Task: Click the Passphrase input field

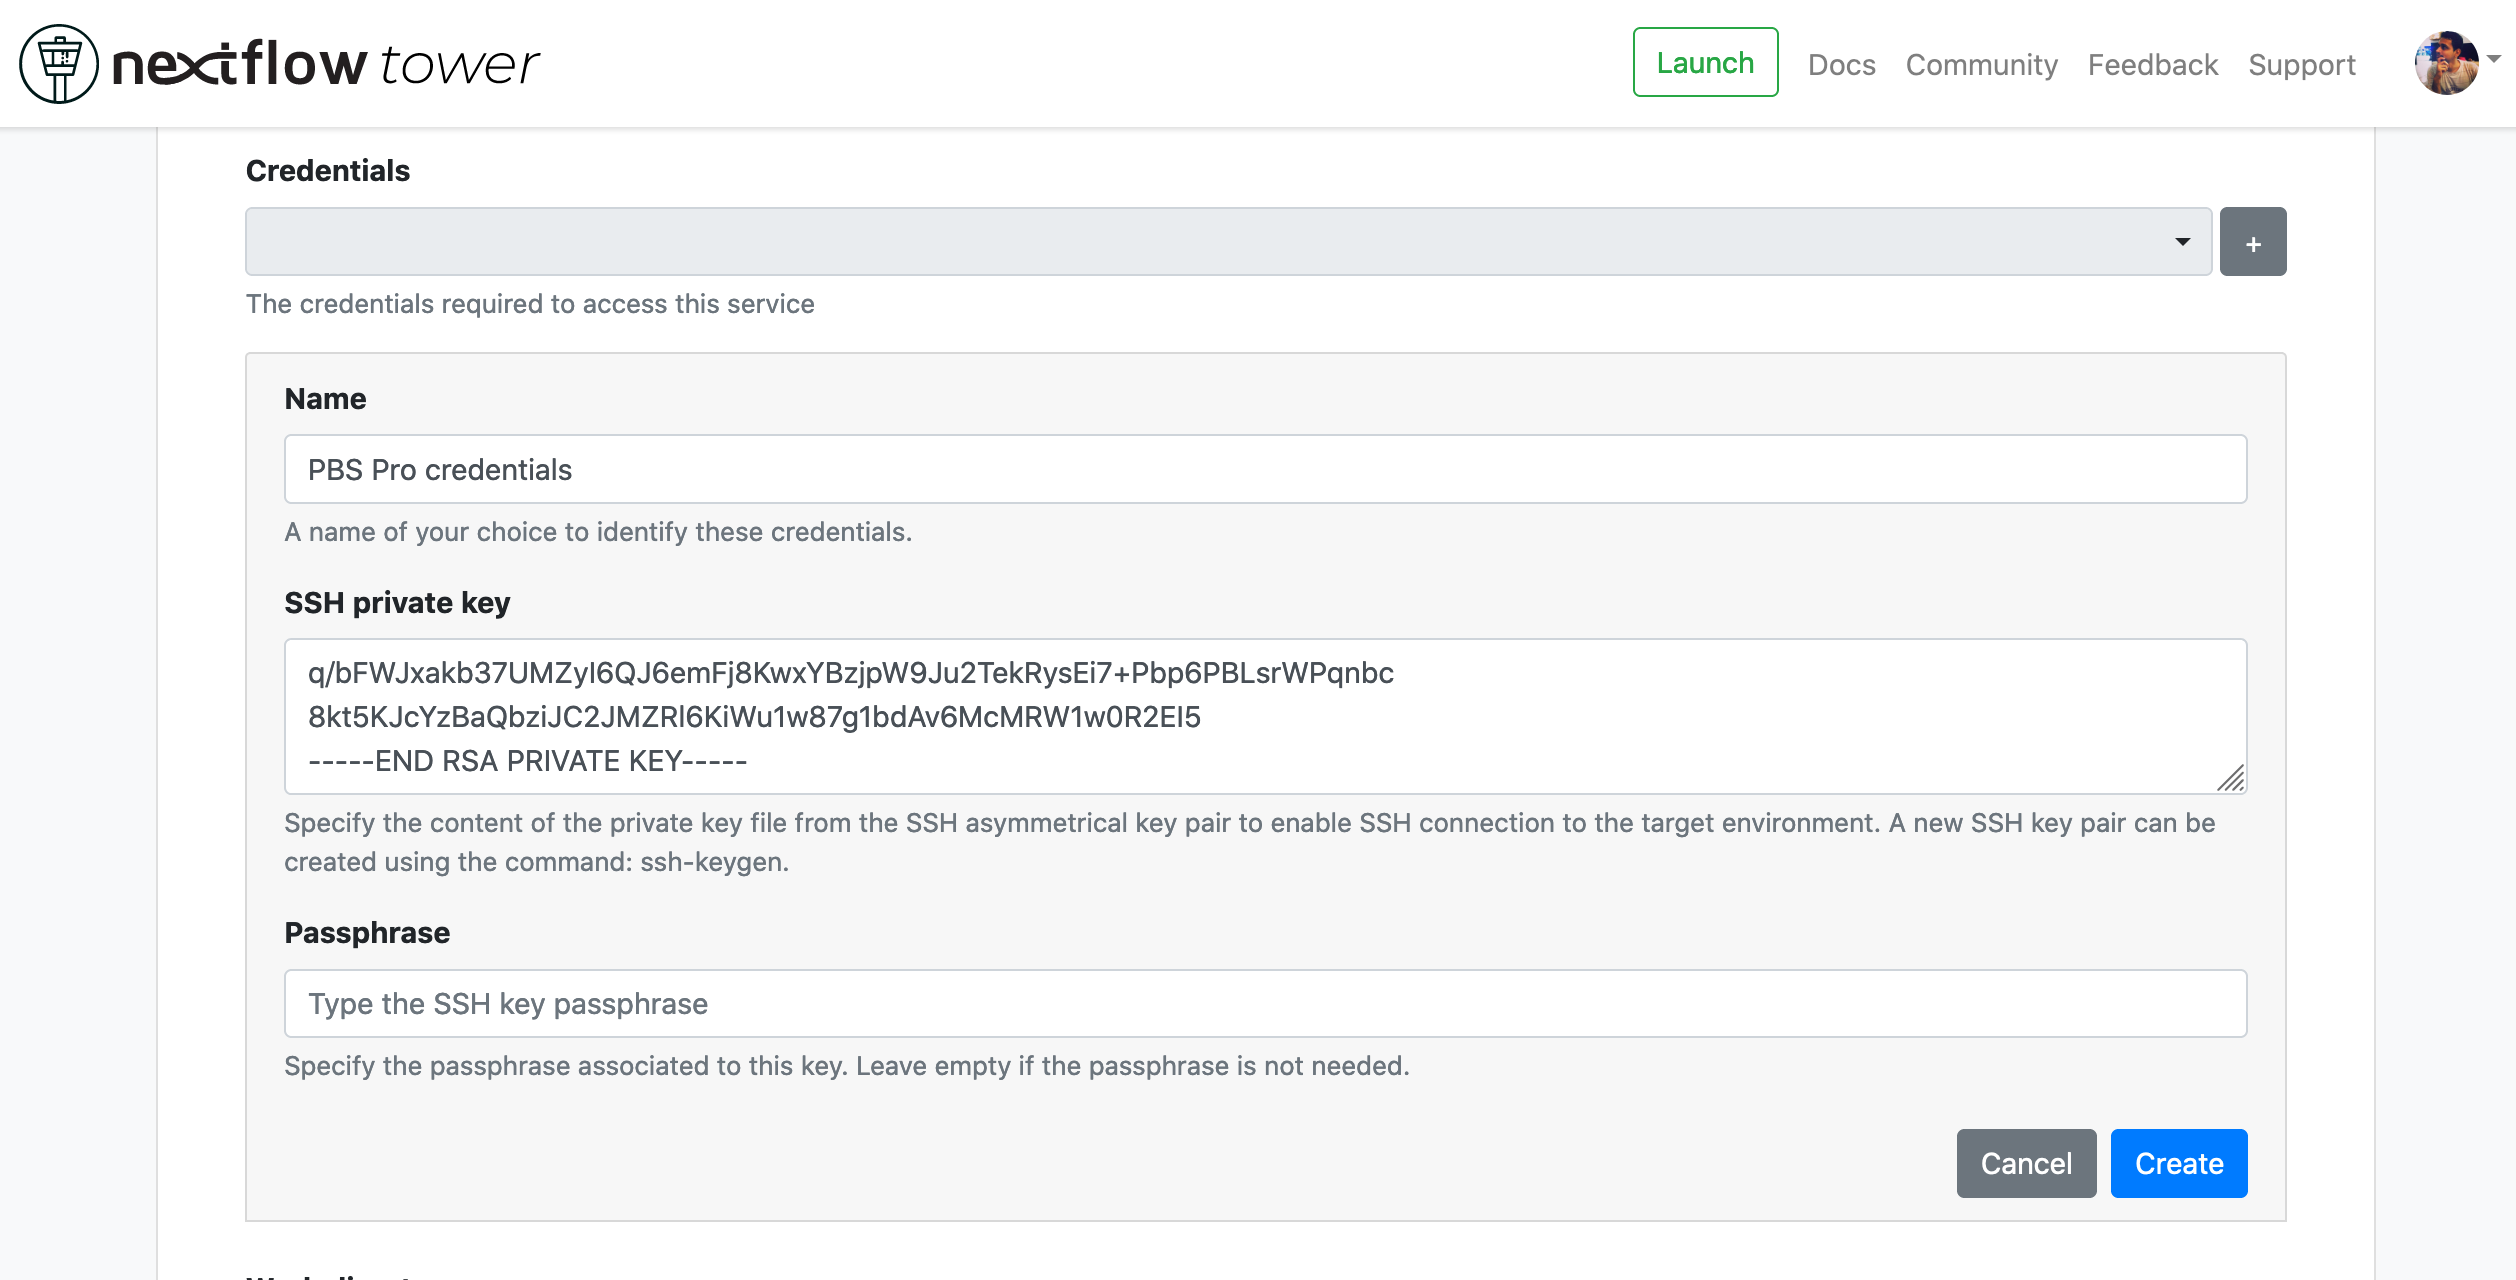Action: point(1265,1003)
